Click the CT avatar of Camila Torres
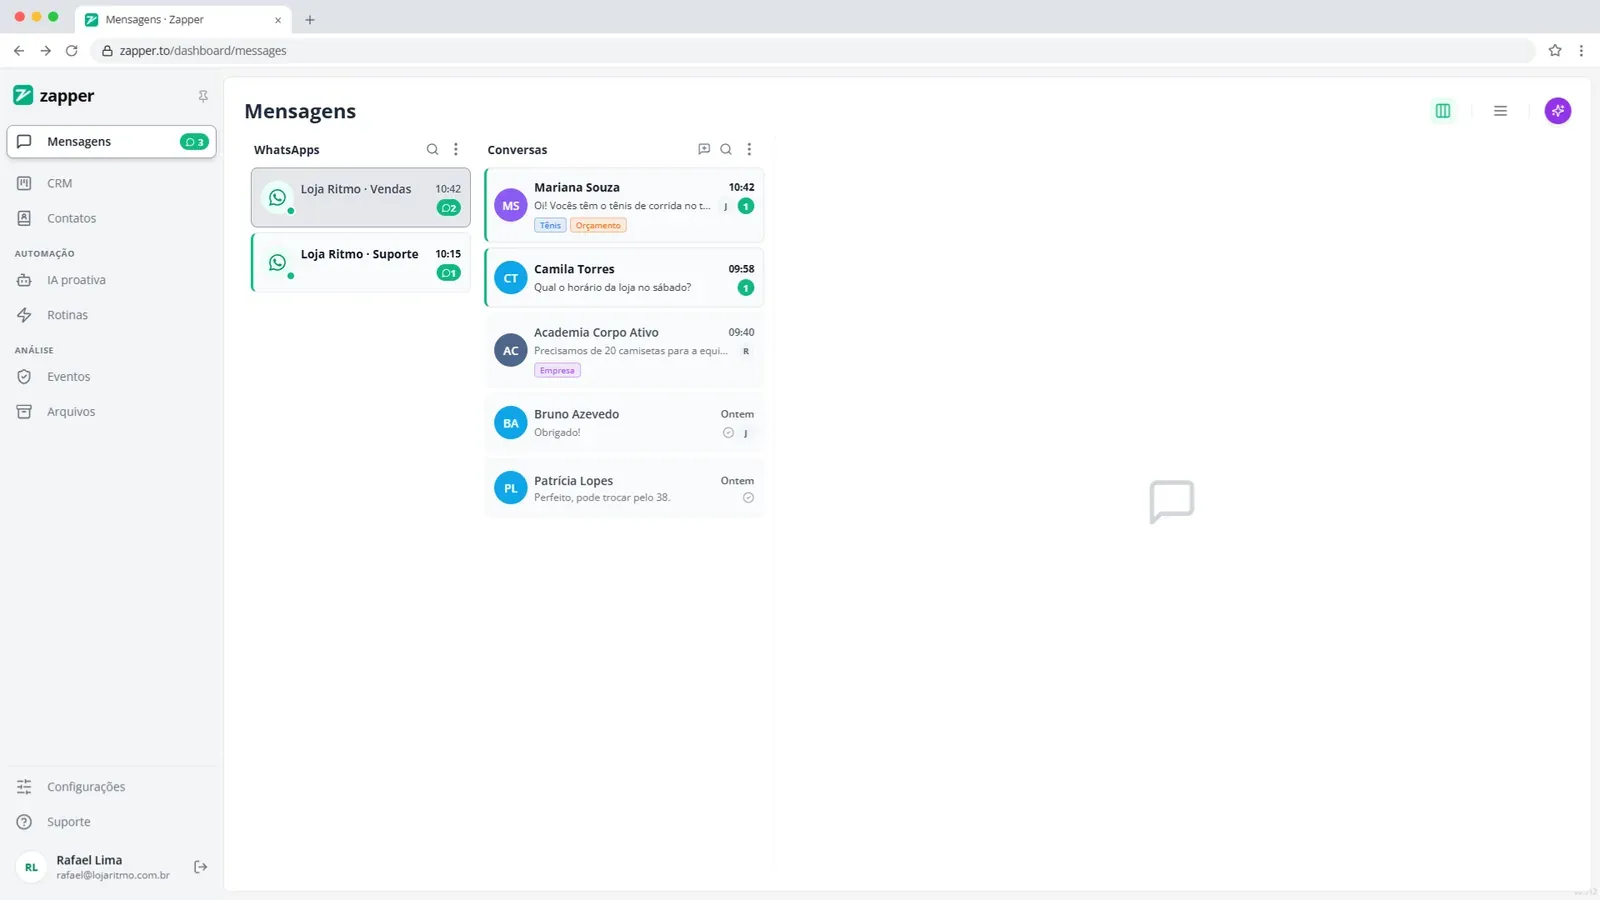The image size is (1600, 900). pyautogui.click(x=511, y=278)
